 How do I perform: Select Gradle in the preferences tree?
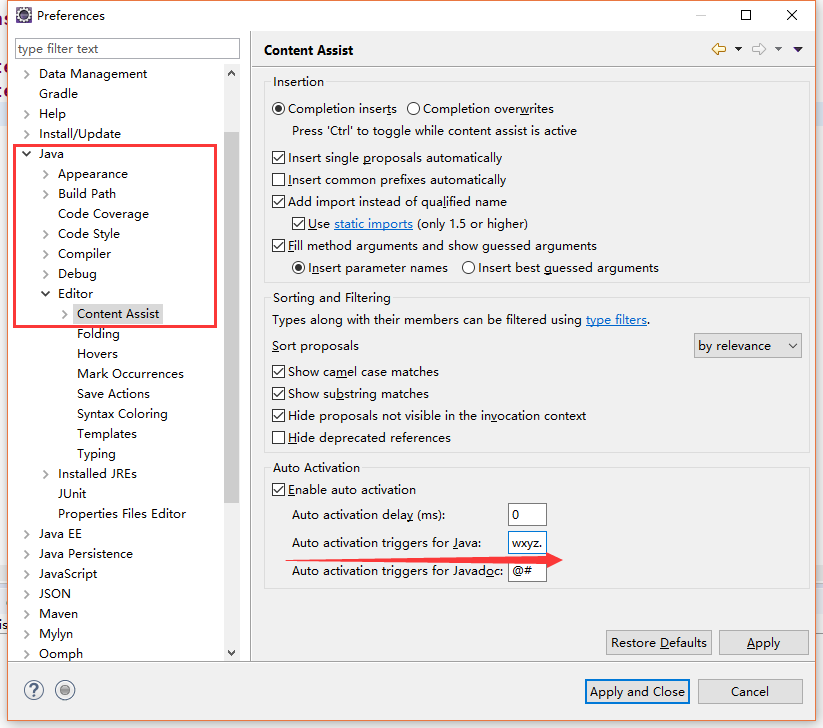pos(58,94)
